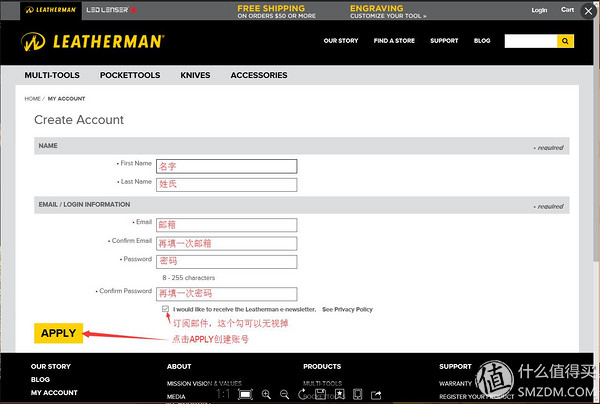
Task: Close the image viewer with the X button
Action: click(x=589, y=11)
